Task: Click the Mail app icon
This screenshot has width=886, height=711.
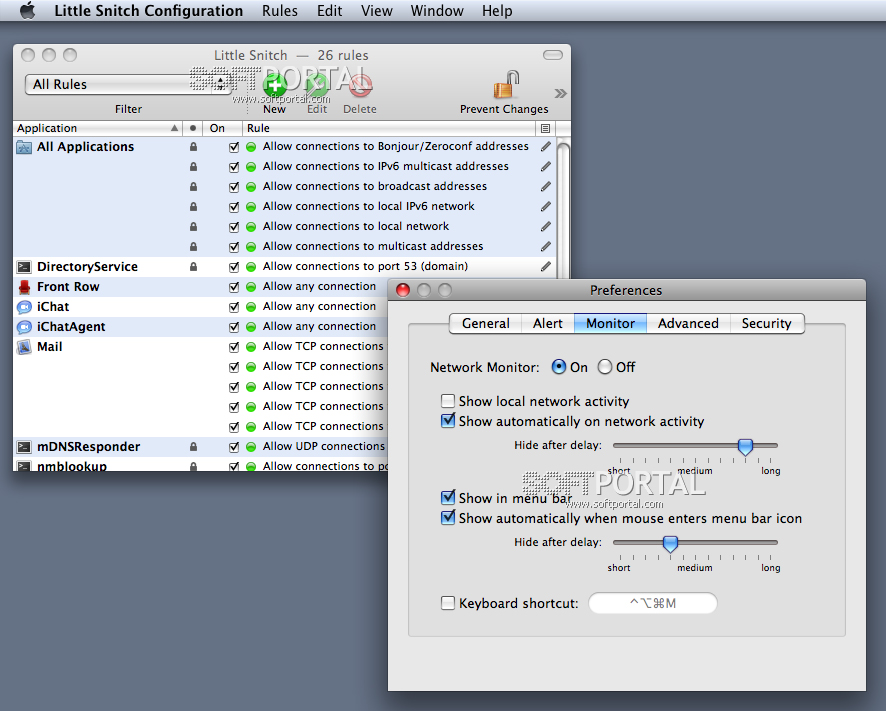Action: [24, 347]
